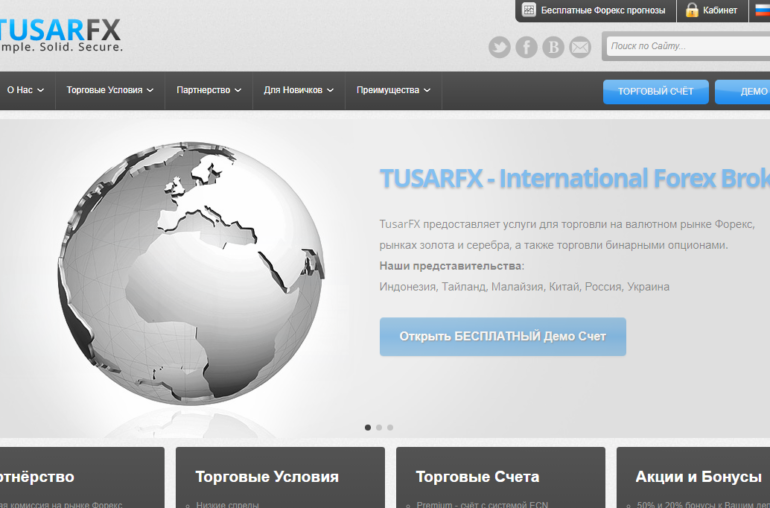
Task: Click the chart icon beside Форекс прогнозы
Action: pyautogui.click(x=528, y=10)
